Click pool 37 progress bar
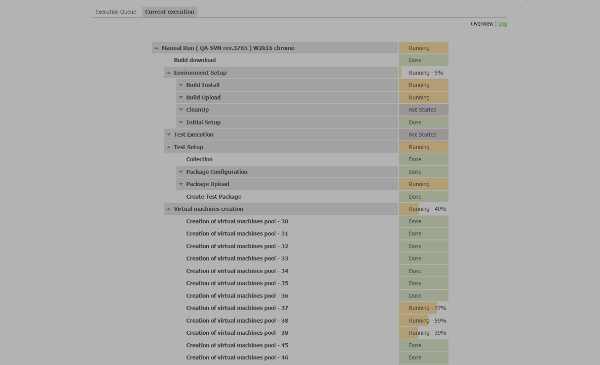 (424, 308)
